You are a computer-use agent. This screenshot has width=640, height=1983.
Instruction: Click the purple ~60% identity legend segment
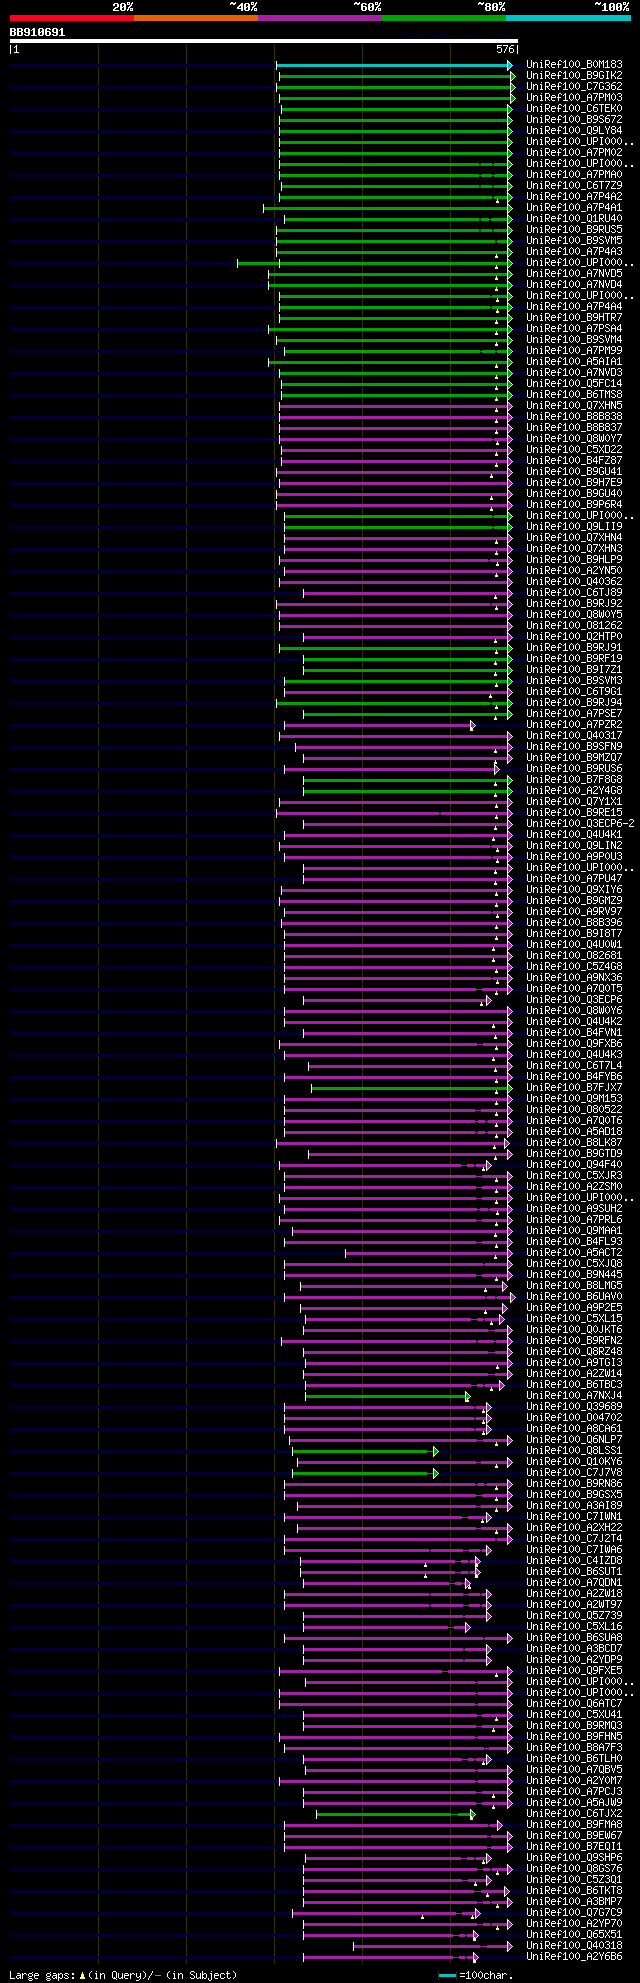click(320, 18)
